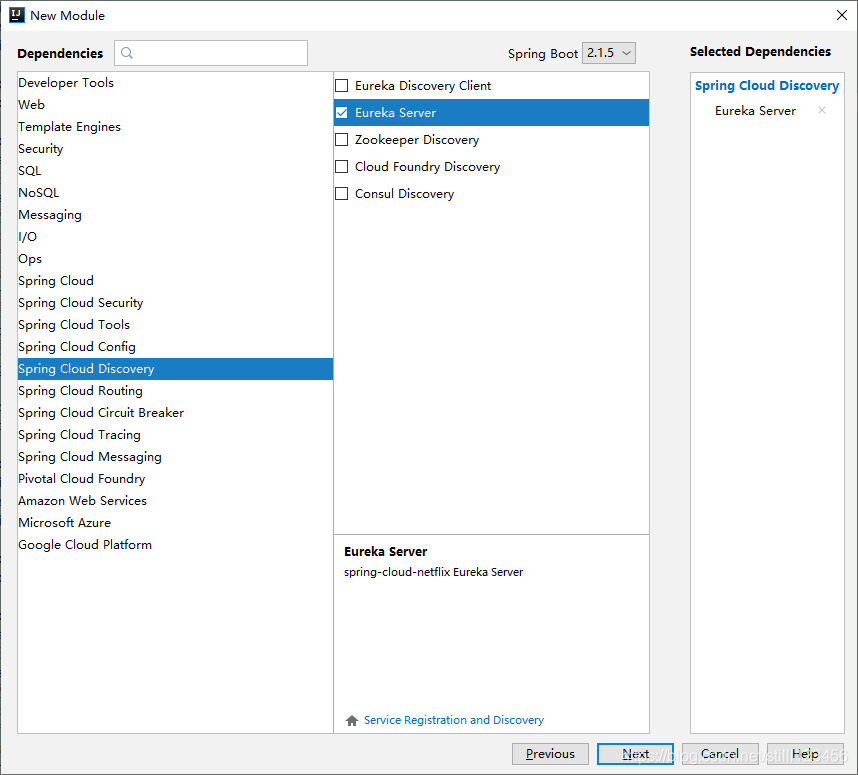Open Spring Cloud Security category

pyautogui.click(x=175, y=303)
